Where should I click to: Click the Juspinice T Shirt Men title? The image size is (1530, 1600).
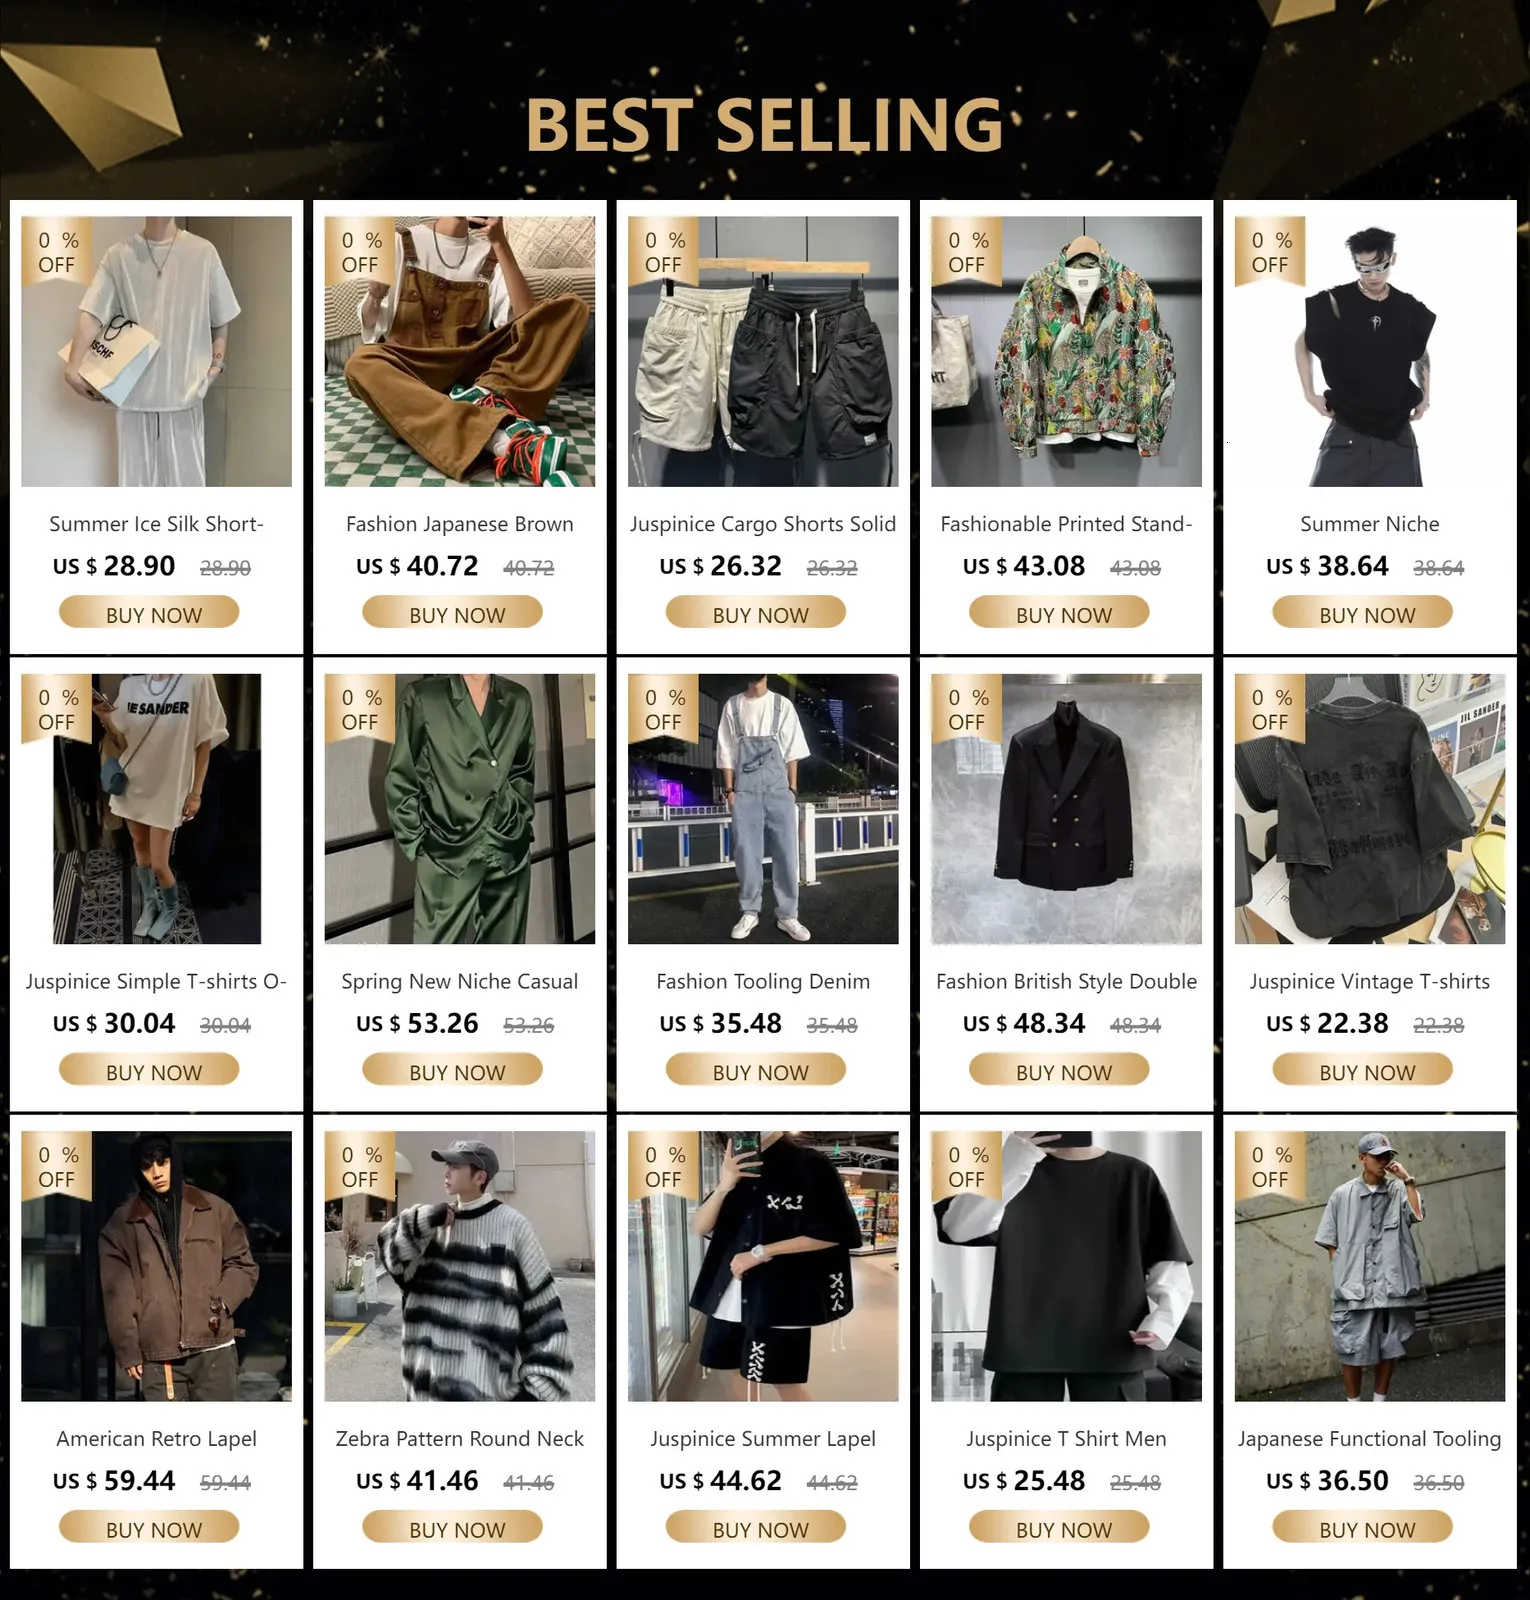tap(1066, 1438)
